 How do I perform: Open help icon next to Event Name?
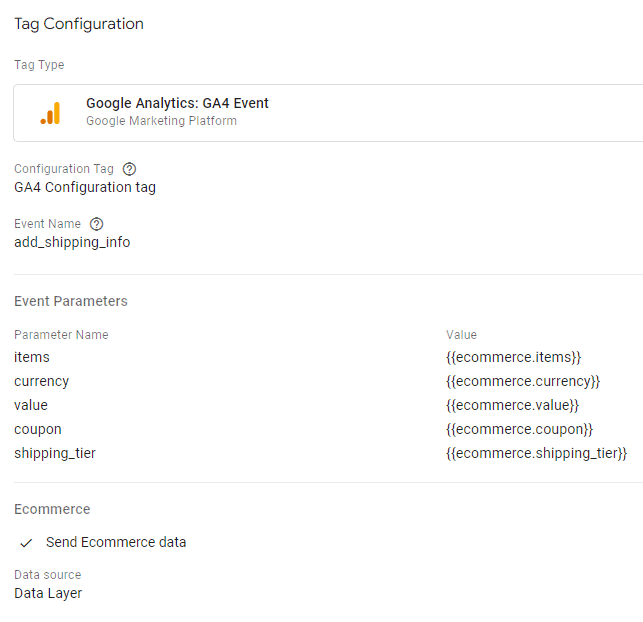[97, 224]
